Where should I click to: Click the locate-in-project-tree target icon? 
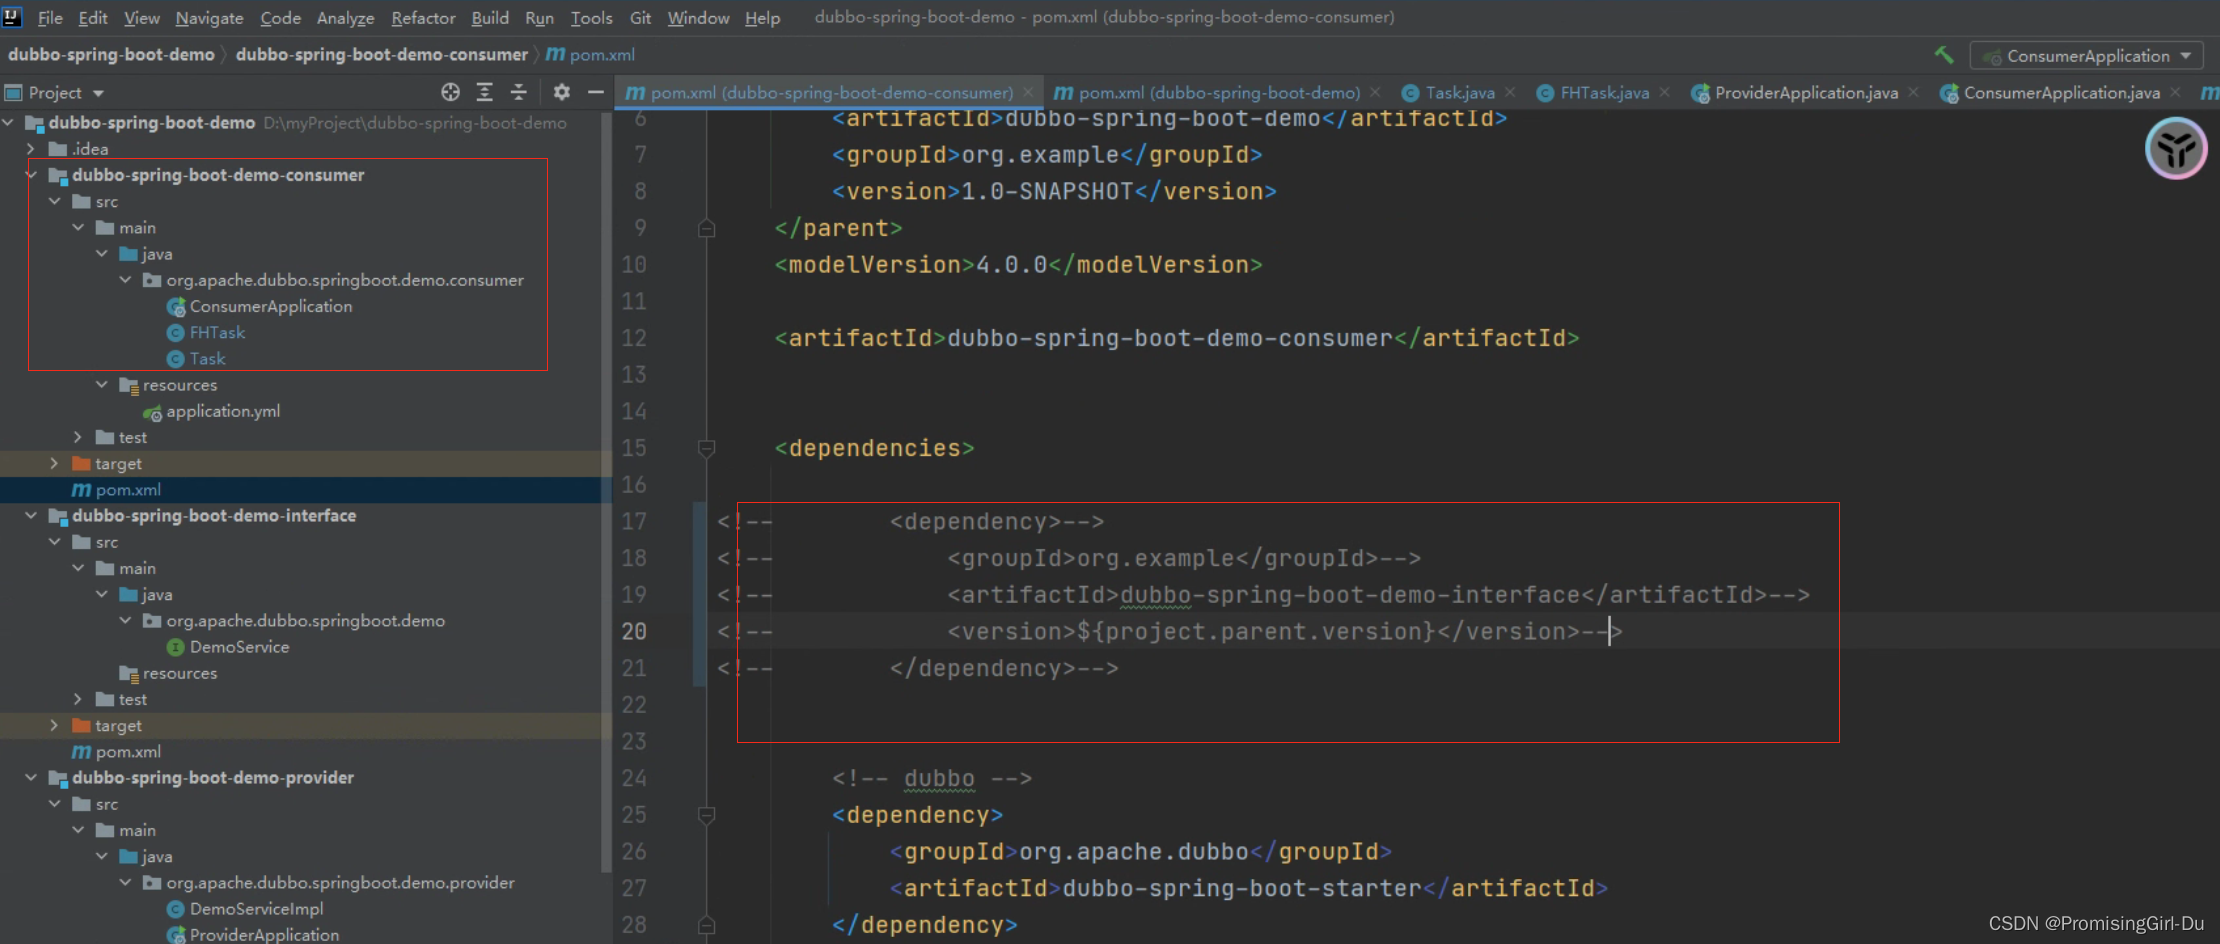[x=451, y=92]
